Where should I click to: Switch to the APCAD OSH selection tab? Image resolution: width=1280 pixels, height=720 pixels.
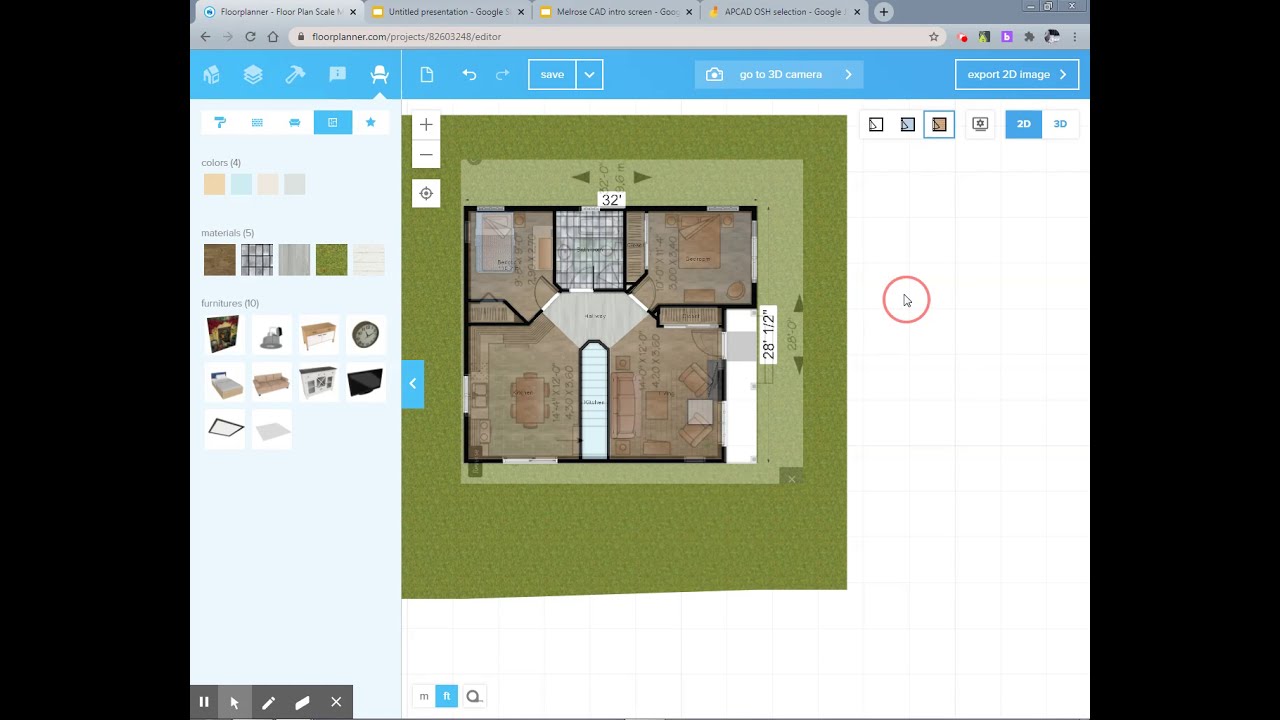786,12
